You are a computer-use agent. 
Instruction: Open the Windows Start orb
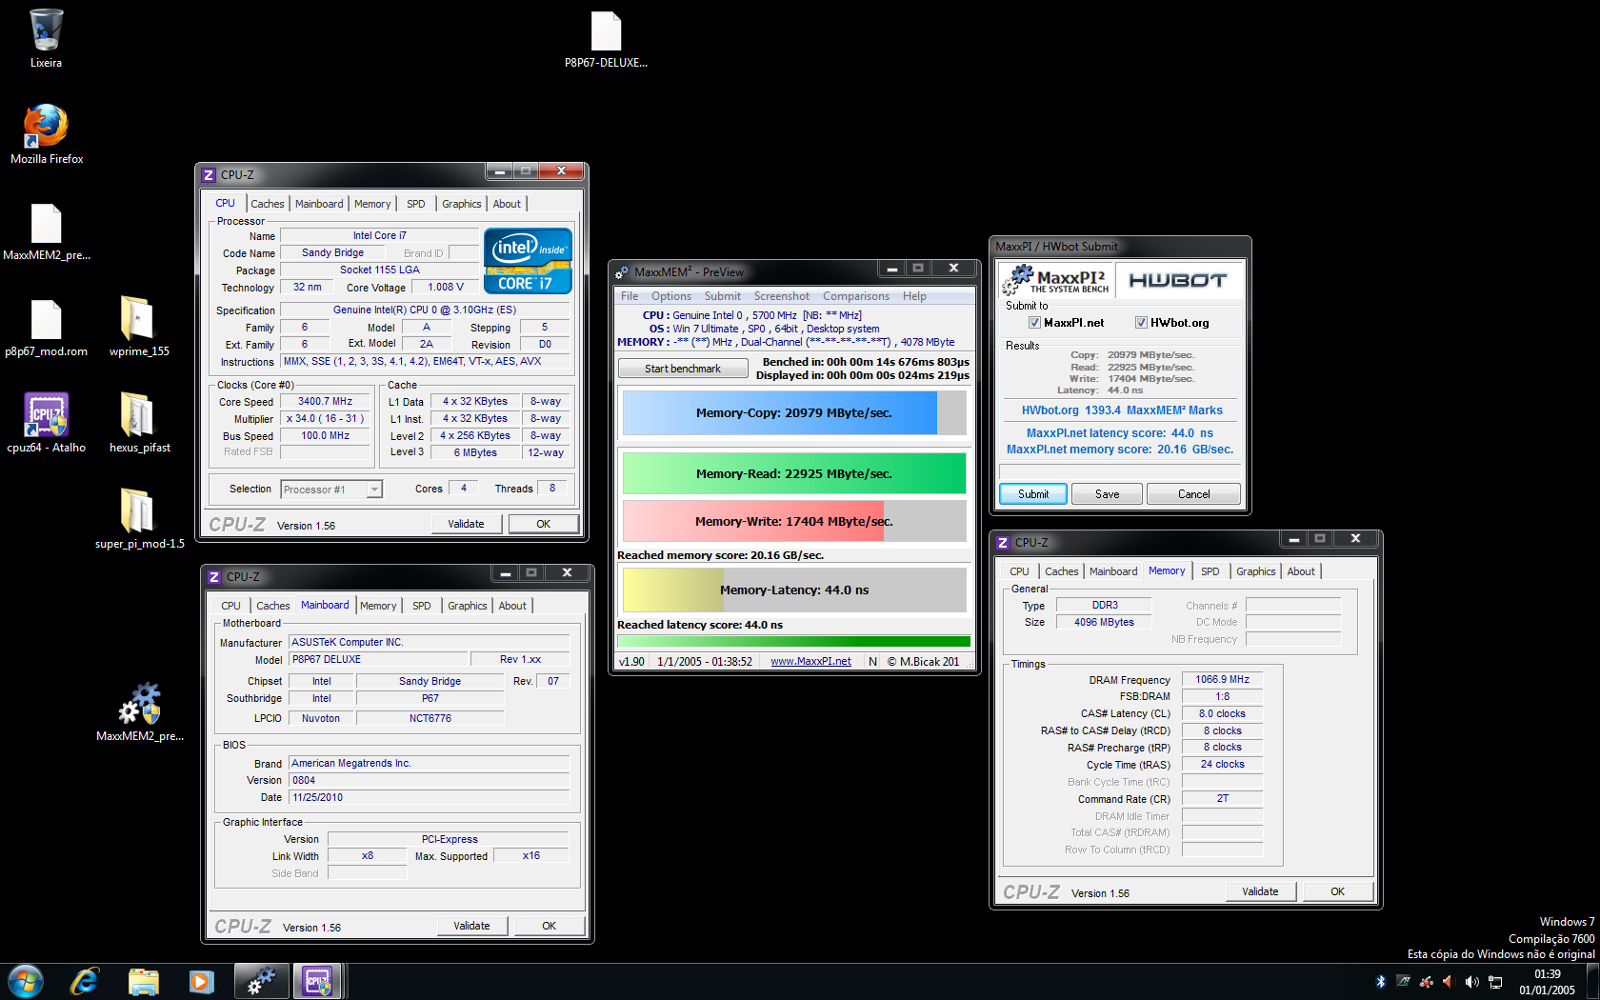[25, 982]
